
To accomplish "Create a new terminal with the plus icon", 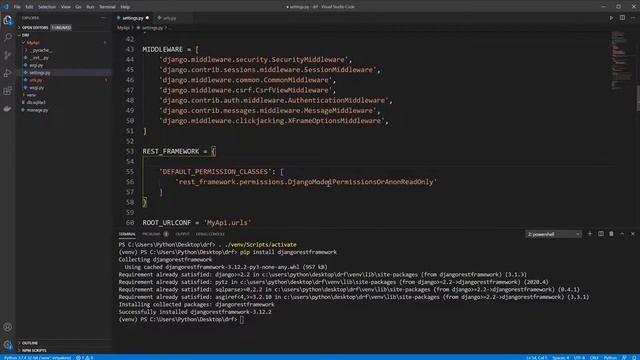I will pos(589,234).
